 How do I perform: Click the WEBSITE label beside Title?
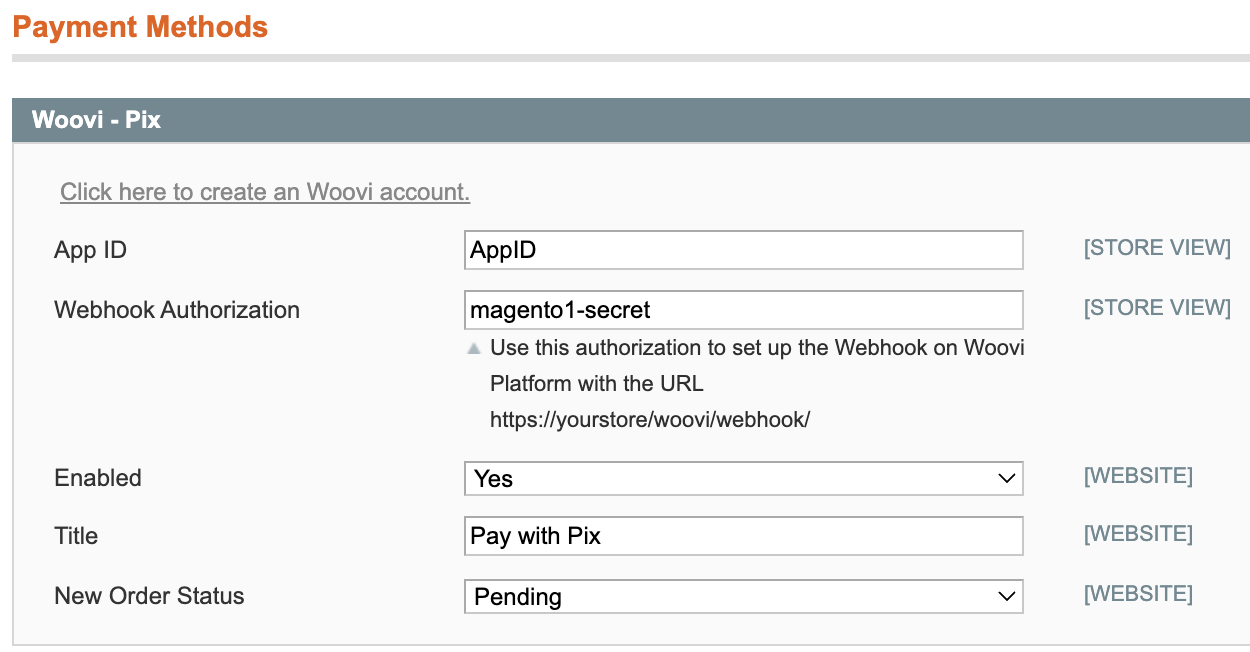[1138, 533]
